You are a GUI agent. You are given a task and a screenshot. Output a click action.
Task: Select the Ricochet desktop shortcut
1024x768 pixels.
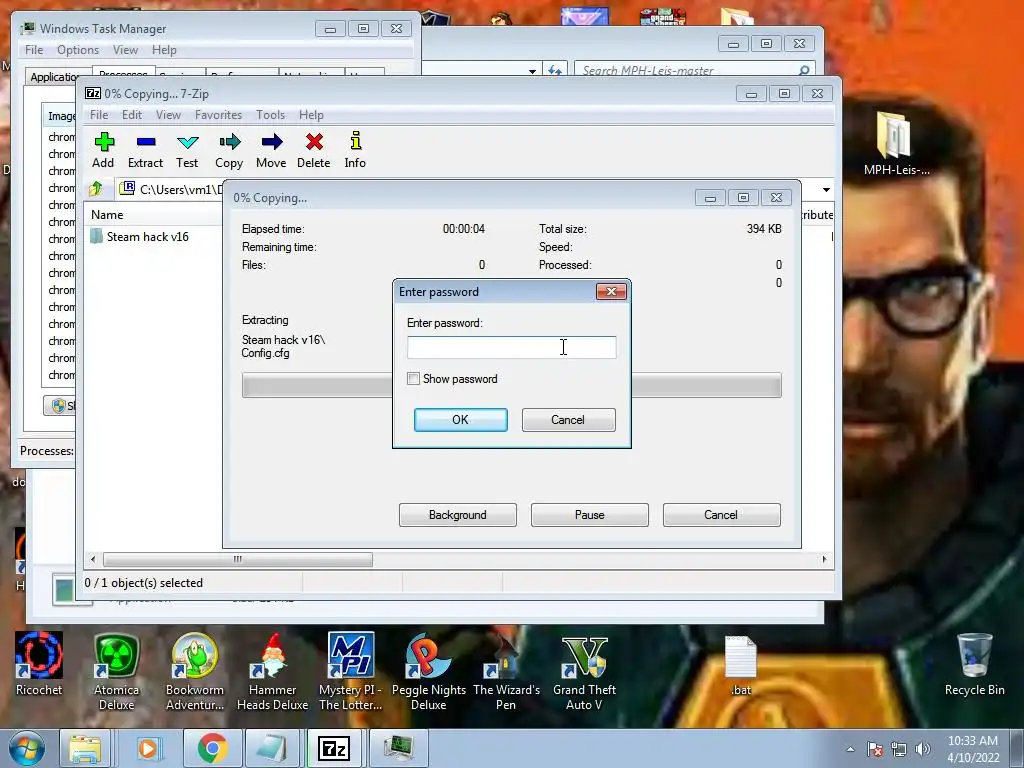point(39,664)
